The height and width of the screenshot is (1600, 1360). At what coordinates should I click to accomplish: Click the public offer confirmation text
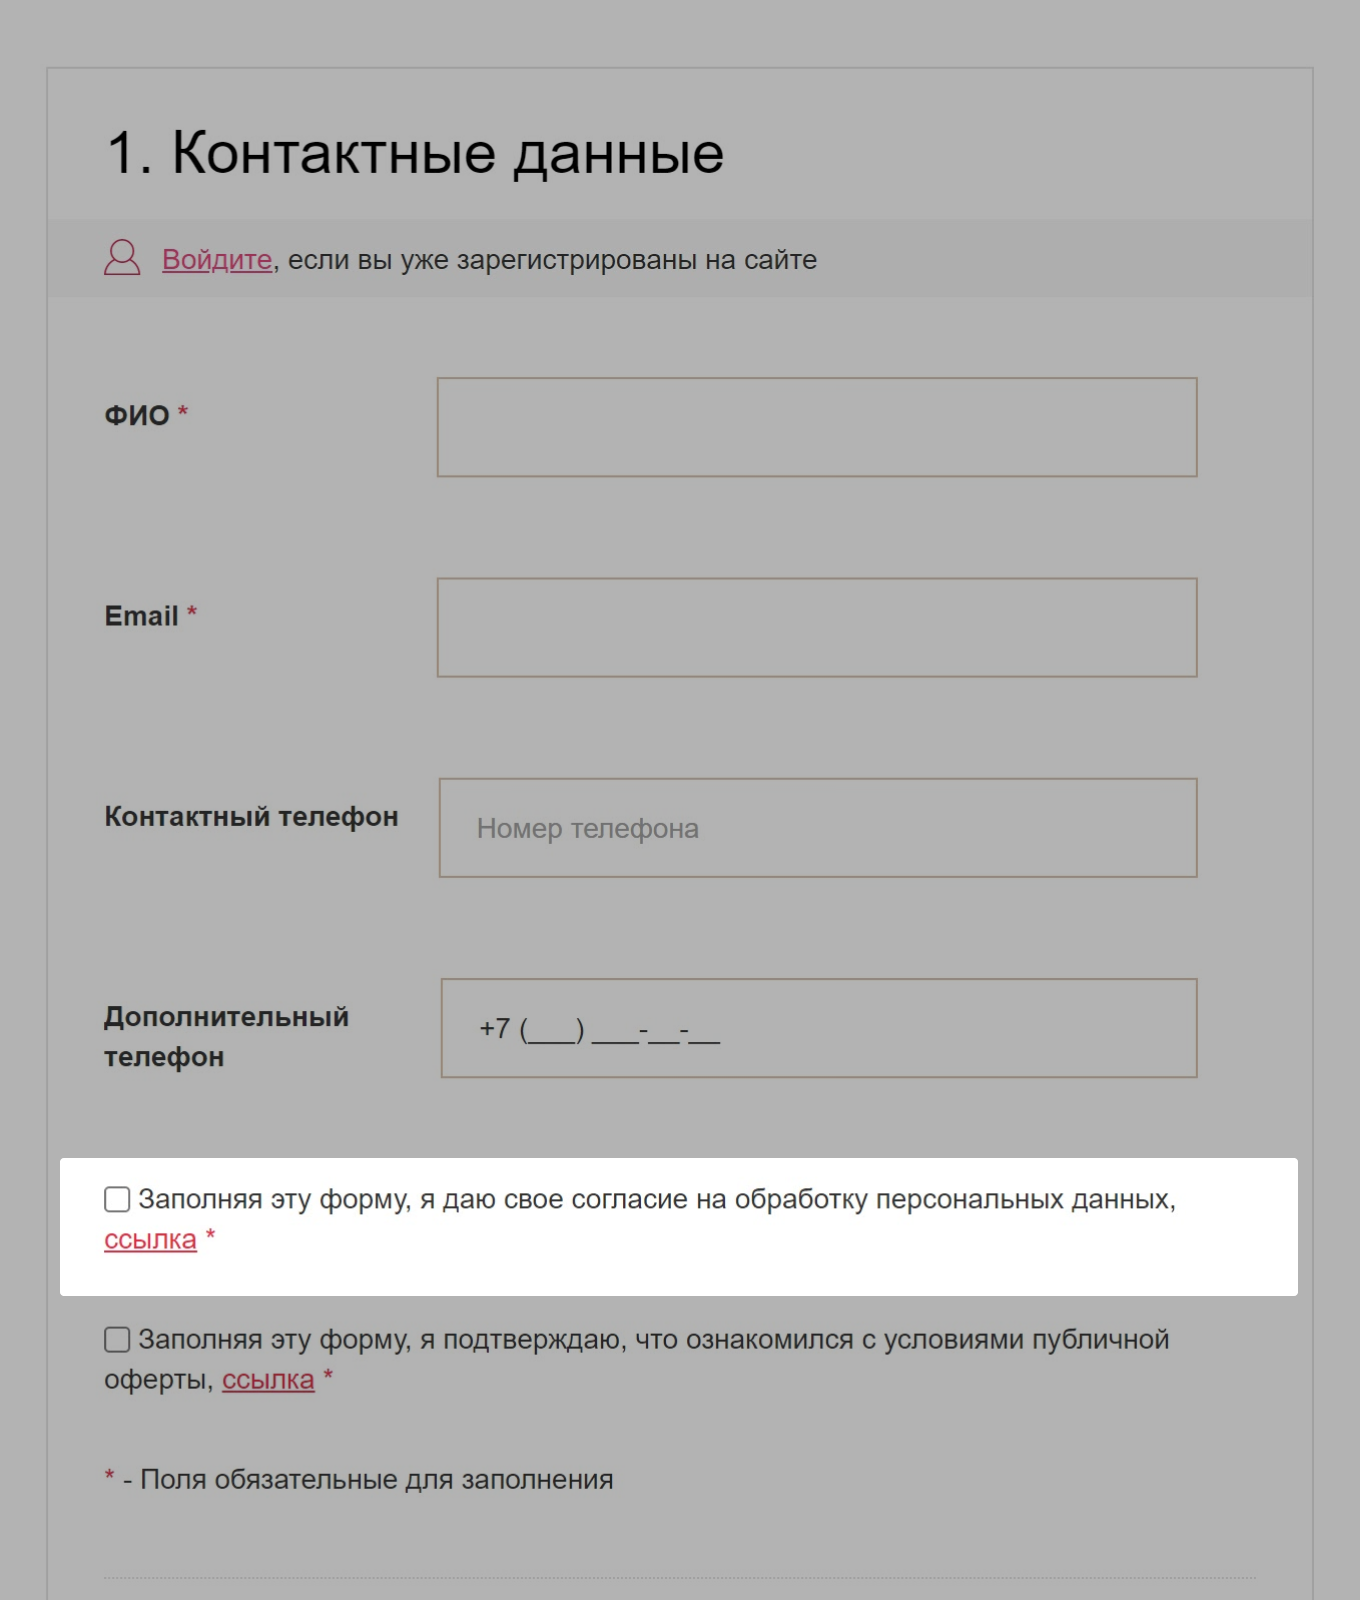(x=653, y=1339)
